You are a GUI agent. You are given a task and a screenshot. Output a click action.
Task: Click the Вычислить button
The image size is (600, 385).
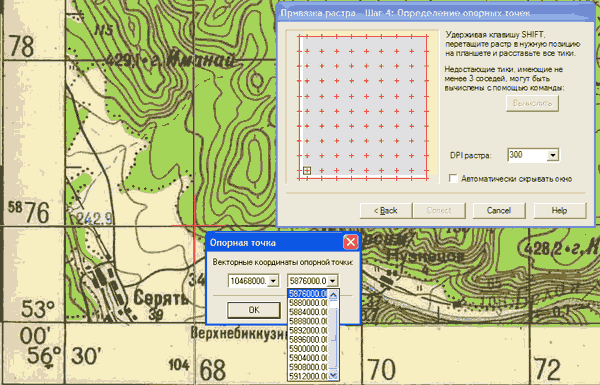click(532, 103)
